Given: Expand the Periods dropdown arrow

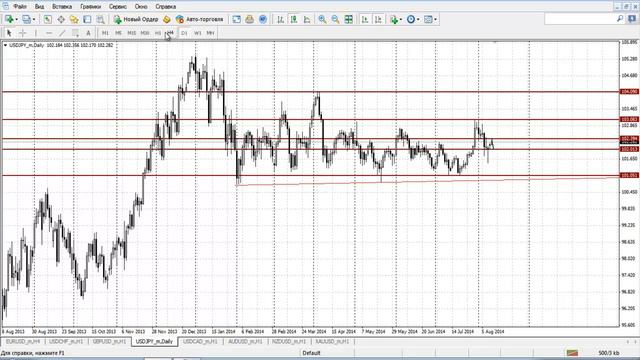Looking at the screenshot, I should point(418,19).
